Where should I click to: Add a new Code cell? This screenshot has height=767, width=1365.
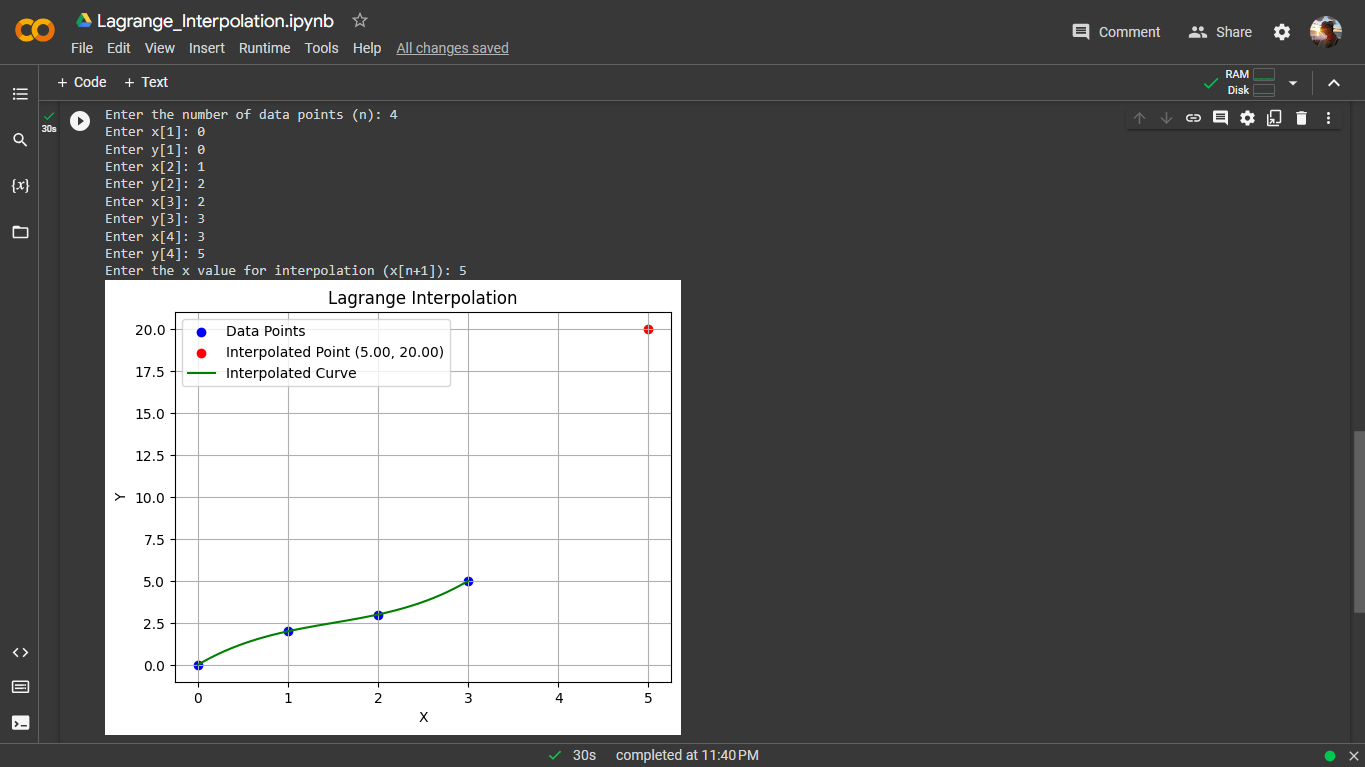coord(82,82)
